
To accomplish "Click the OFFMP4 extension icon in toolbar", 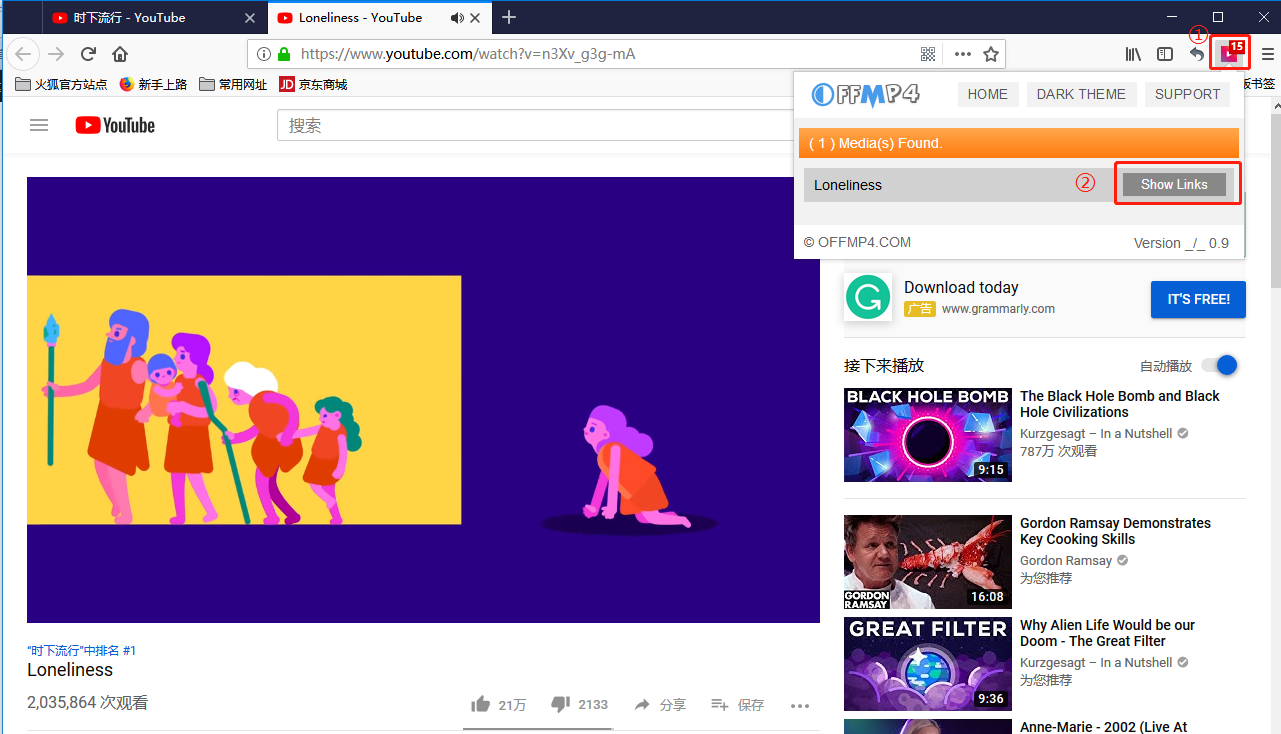I will click(1229, 54).
